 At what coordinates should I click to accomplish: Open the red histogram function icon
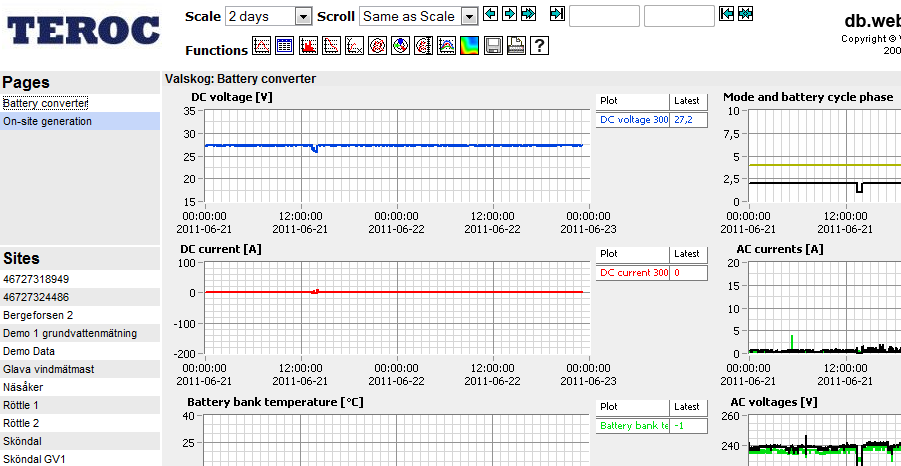[x=308, y=45]
